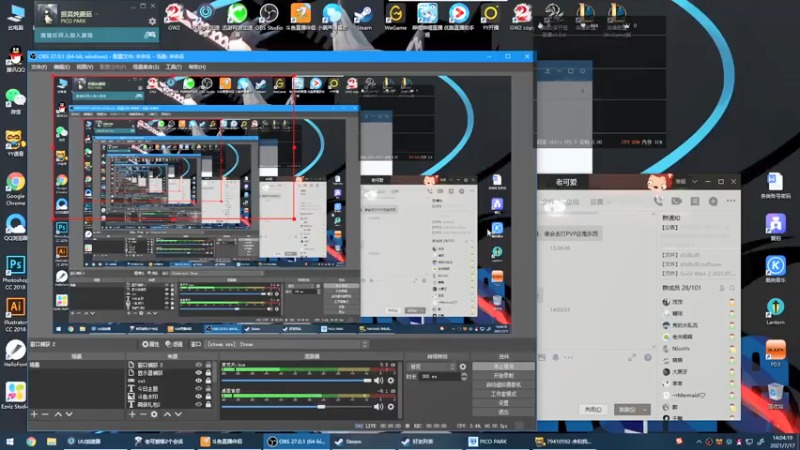
Task: Click notification bell in QQ chat toolbar
Action: (555, 358)
